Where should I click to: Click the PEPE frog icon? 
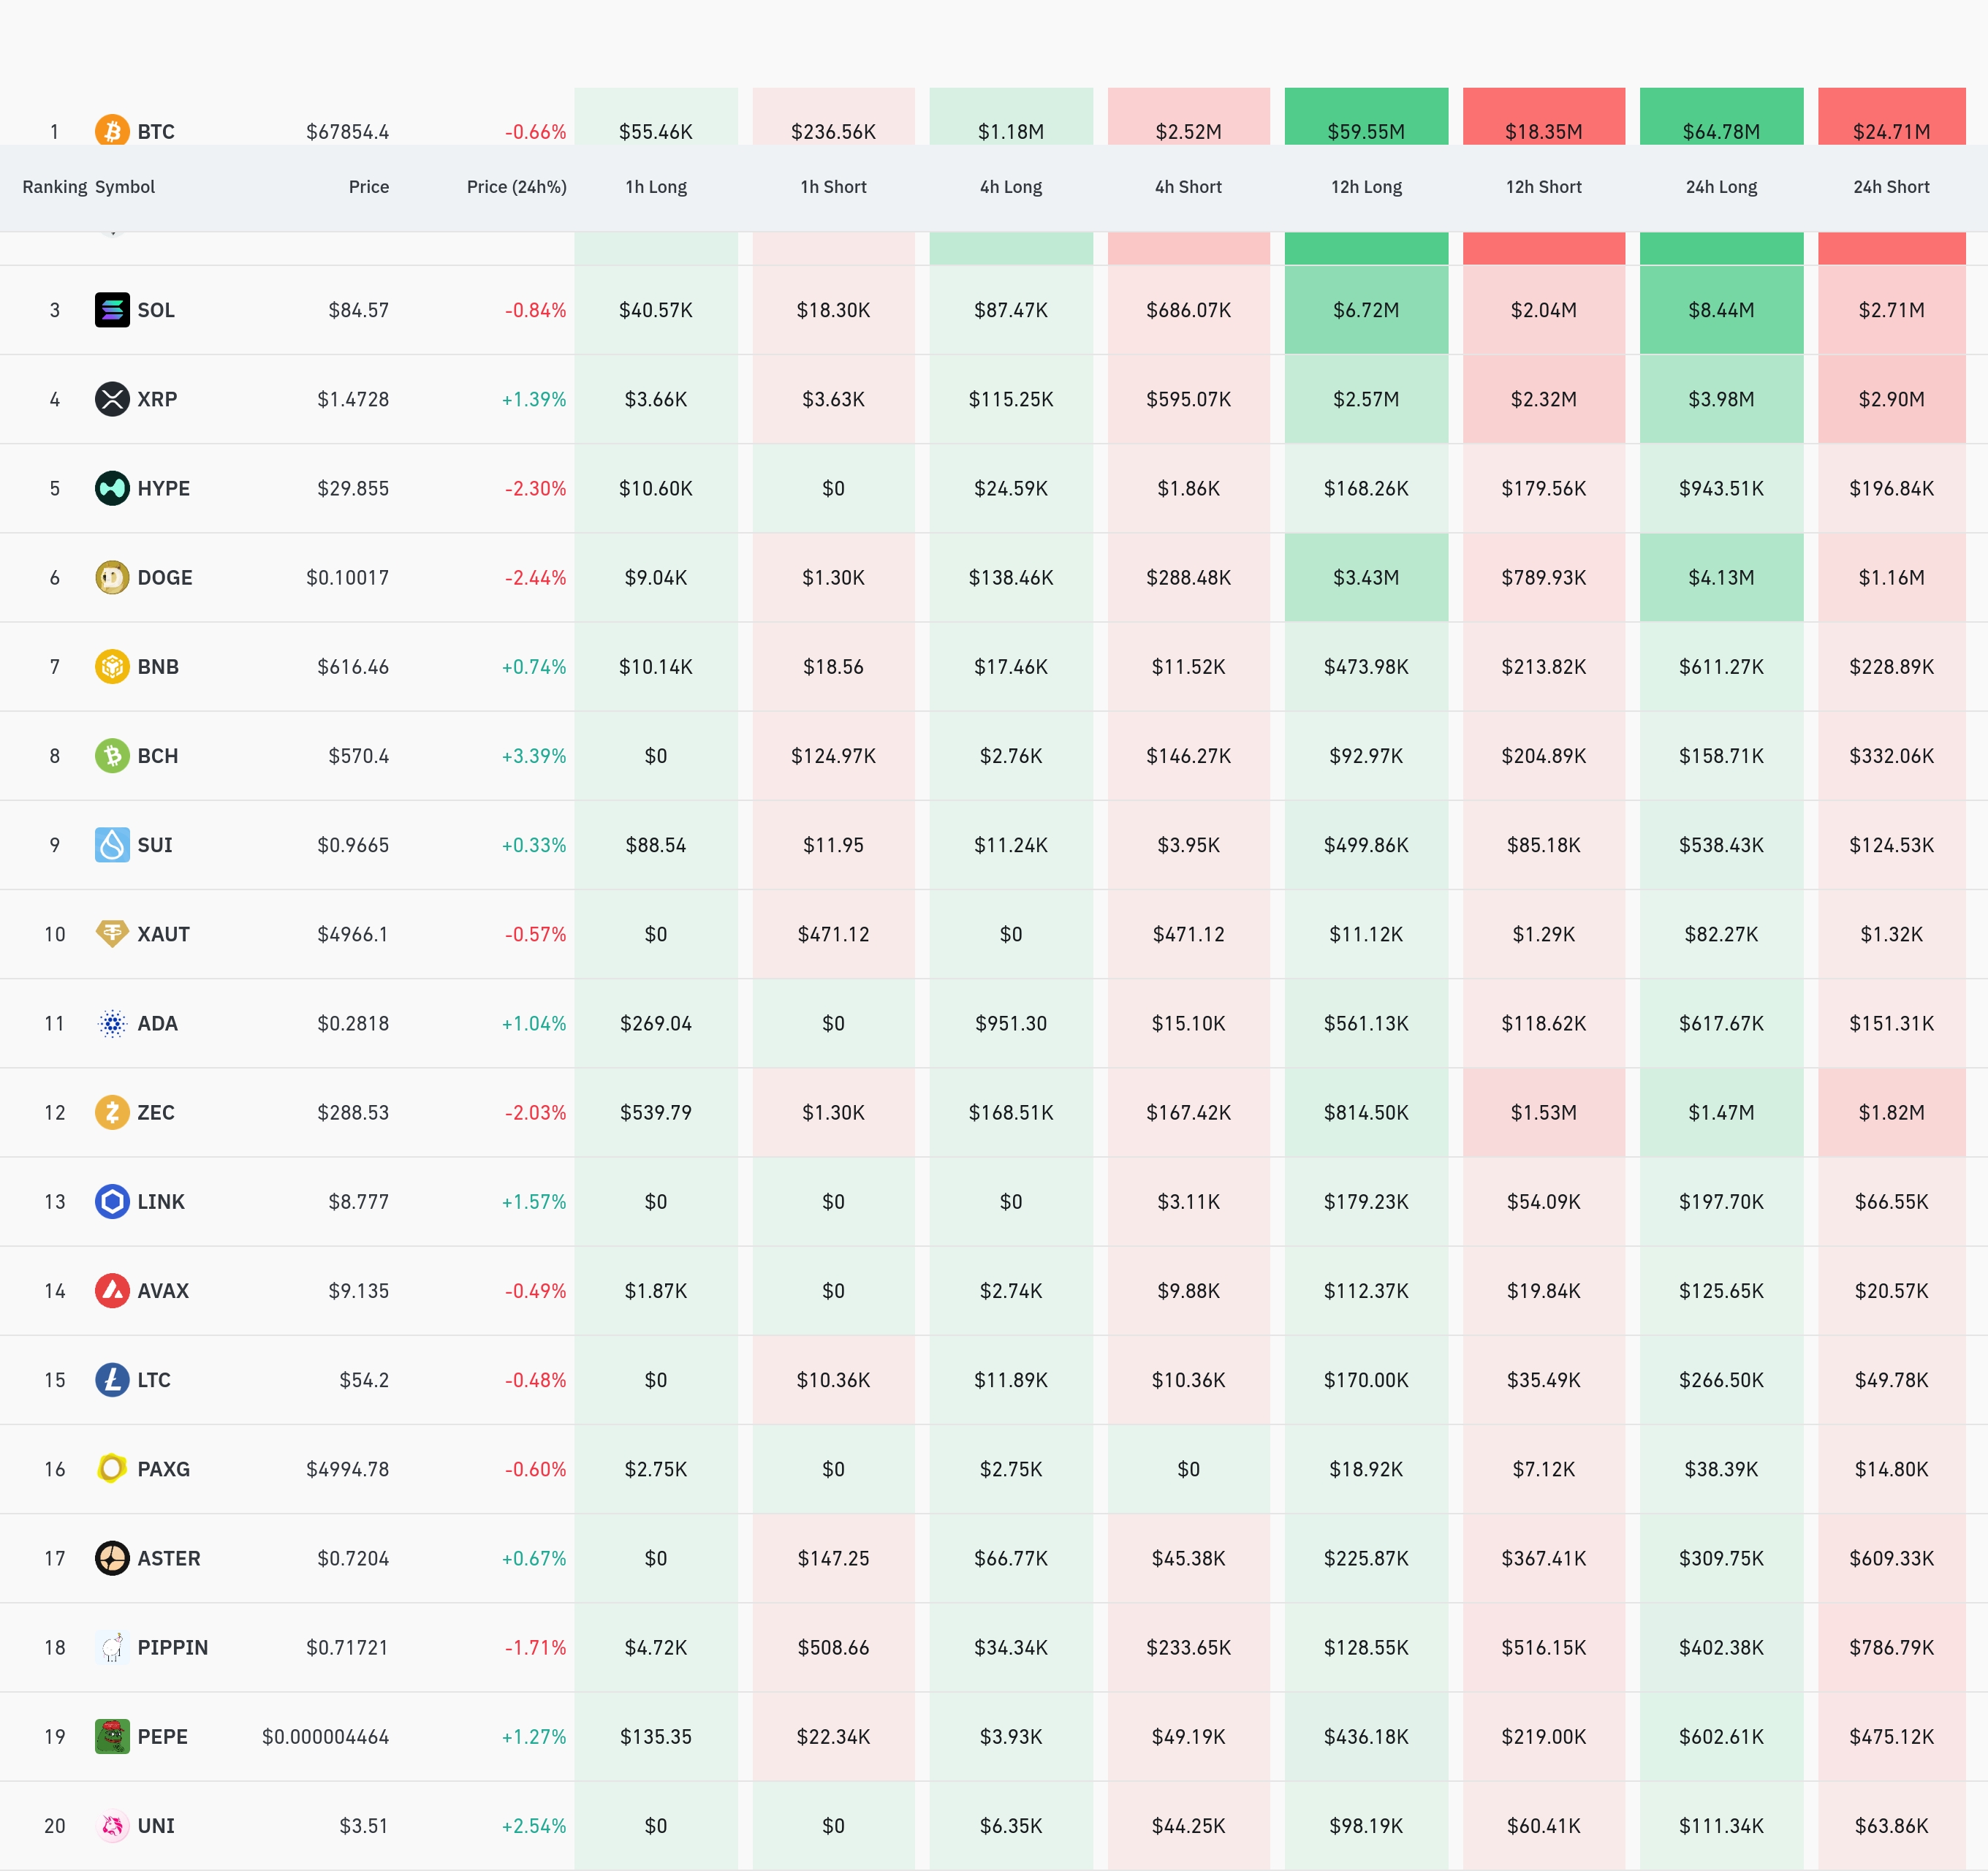[x=112, y=1736]
